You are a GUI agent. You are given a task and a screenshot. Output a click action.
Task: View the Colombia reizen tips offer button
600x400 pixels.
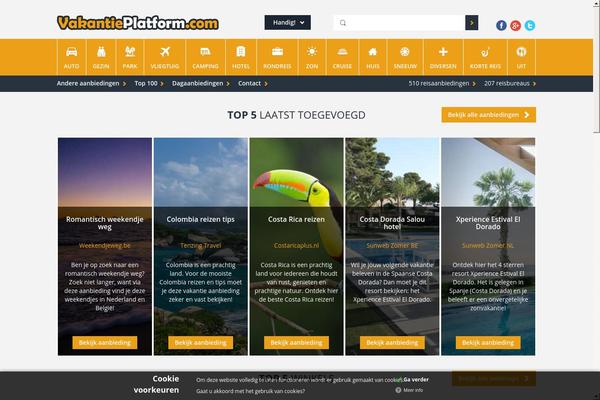coord(201,343)
